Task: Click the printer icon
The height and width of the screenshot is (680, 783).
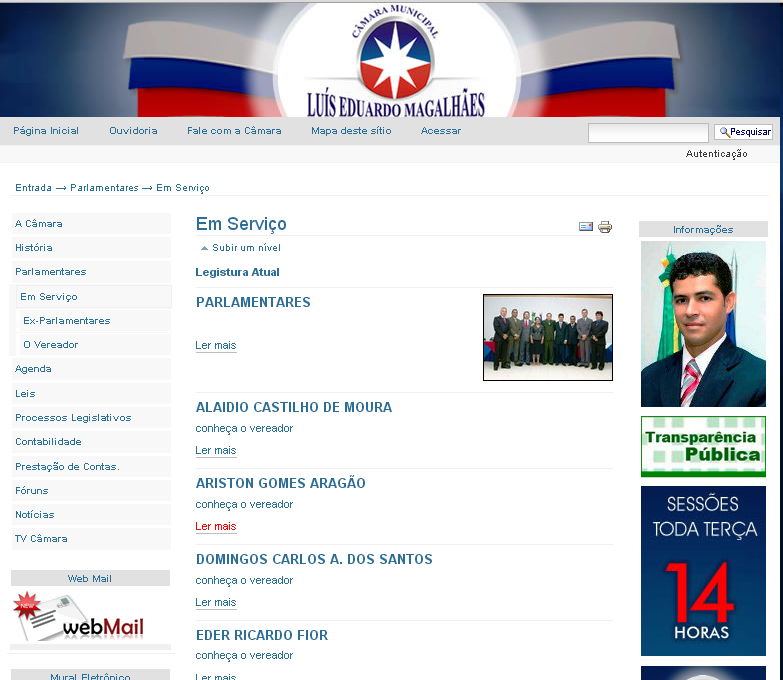Action: pos(605,227)
